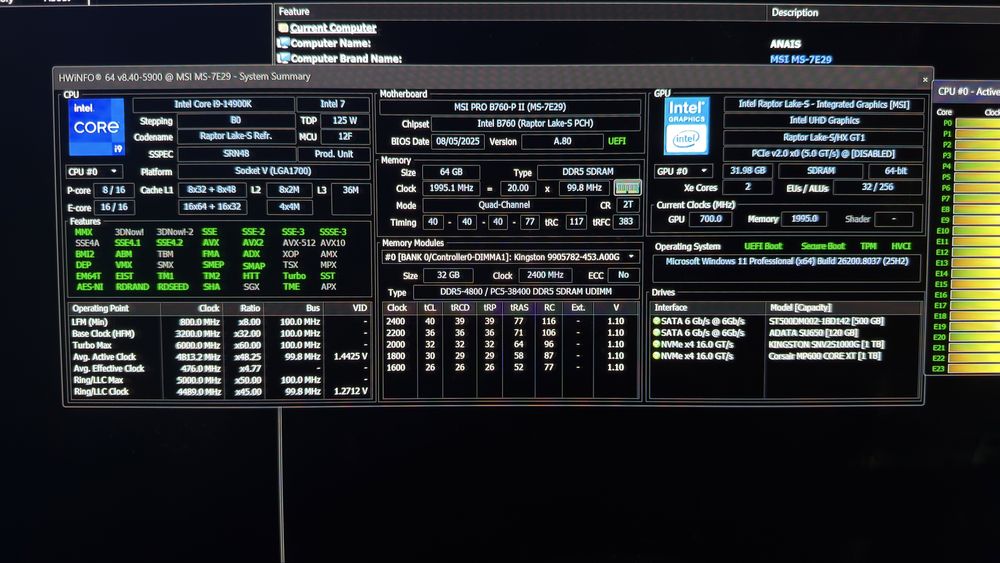Image resolution: width=1000 pixels, height=563 pixels.
Task: Click the Codename field Raptor Lake-S Refr.
Action: point(236,136)
